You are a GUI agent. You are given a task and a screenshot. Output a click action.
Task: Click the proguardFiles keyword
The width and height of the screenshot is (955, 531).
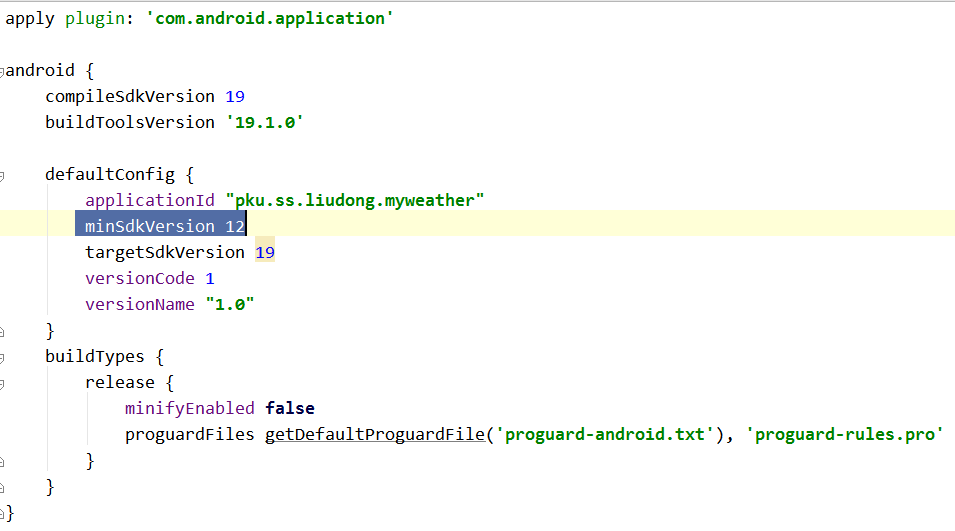coord(189,434)
